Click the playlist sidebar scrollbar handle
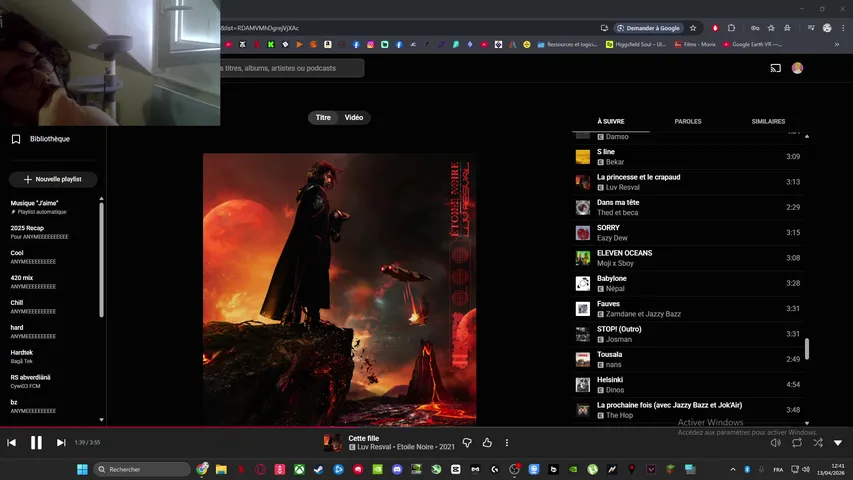853x480 pixels. (x=101, y=260)
